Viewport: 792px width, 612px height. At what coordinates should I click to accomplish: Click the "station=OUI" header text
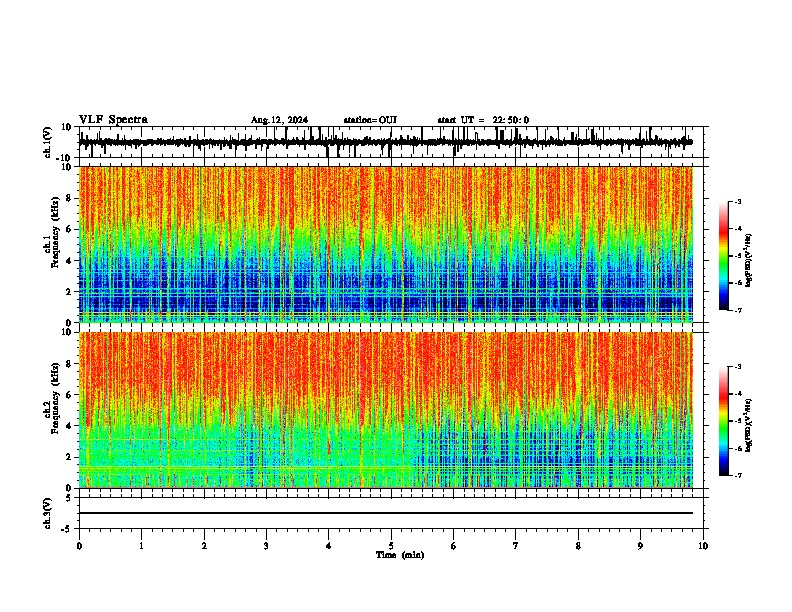point(370,120)
